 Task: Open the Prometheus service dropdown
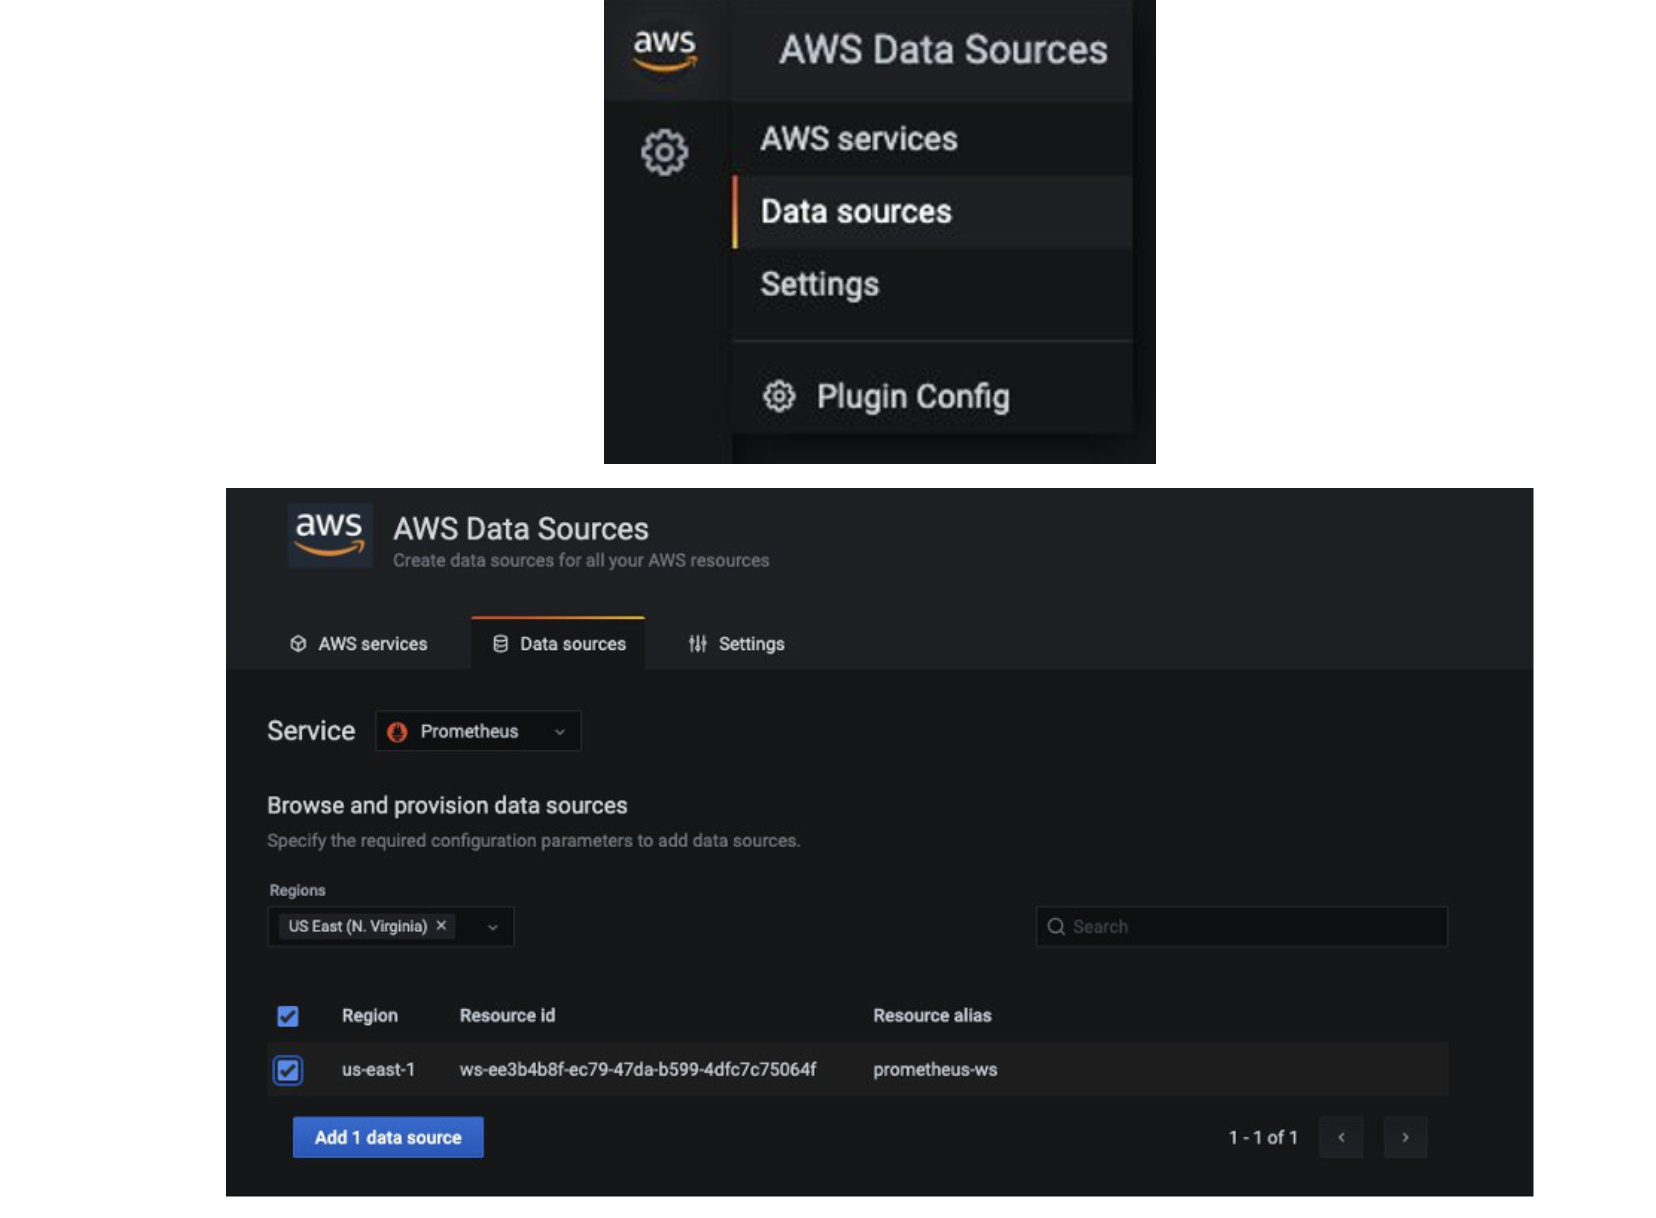click(478, 731)
